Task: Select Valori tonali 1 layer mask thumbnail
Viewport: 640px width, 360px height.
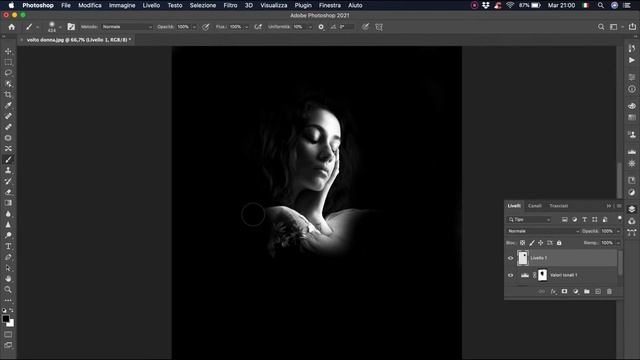Action: point(542,275)
